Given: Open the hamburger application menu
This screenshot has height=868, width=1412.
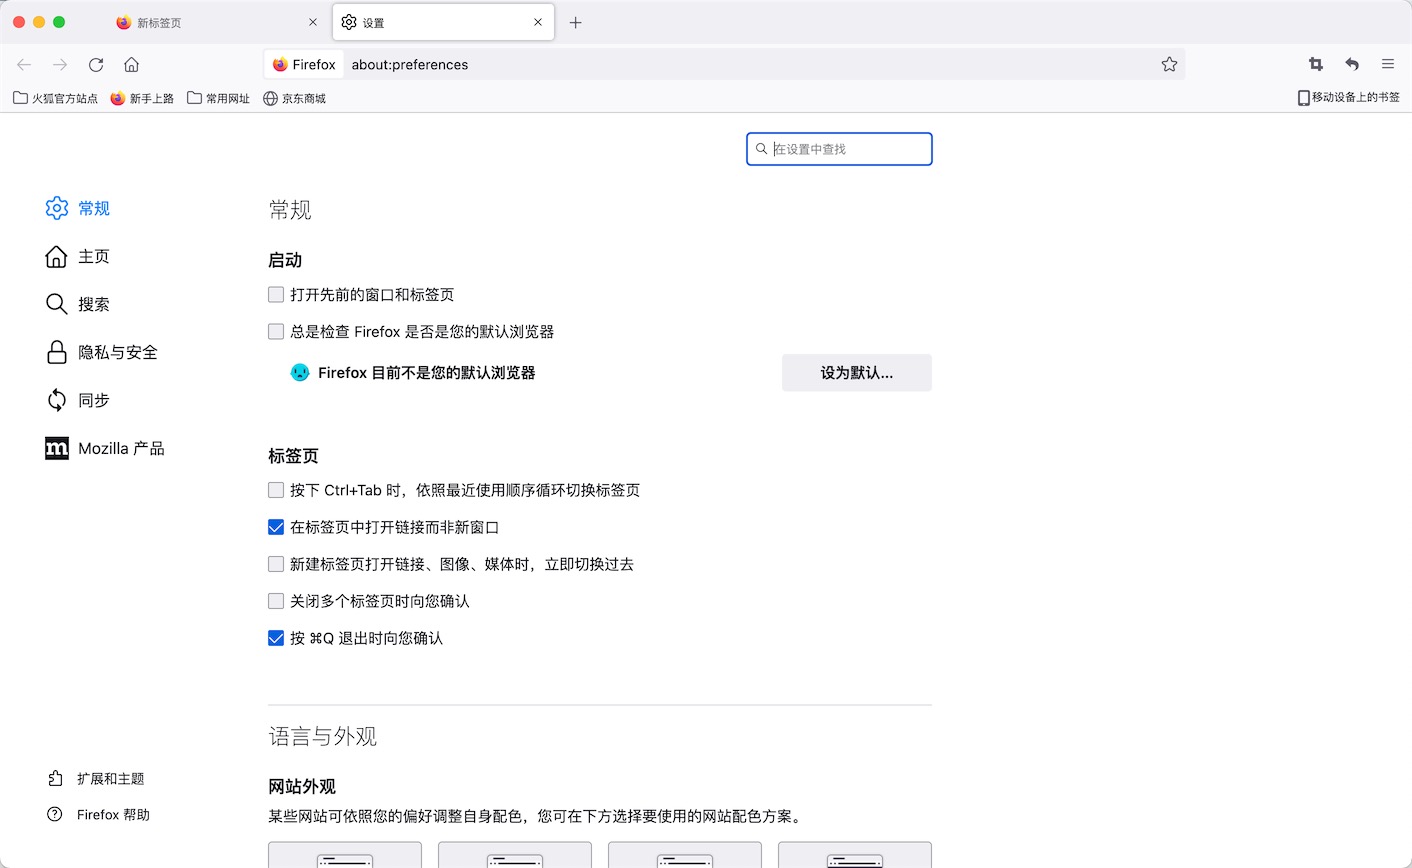Looking at the screenshot, I should click(1388, 64).
